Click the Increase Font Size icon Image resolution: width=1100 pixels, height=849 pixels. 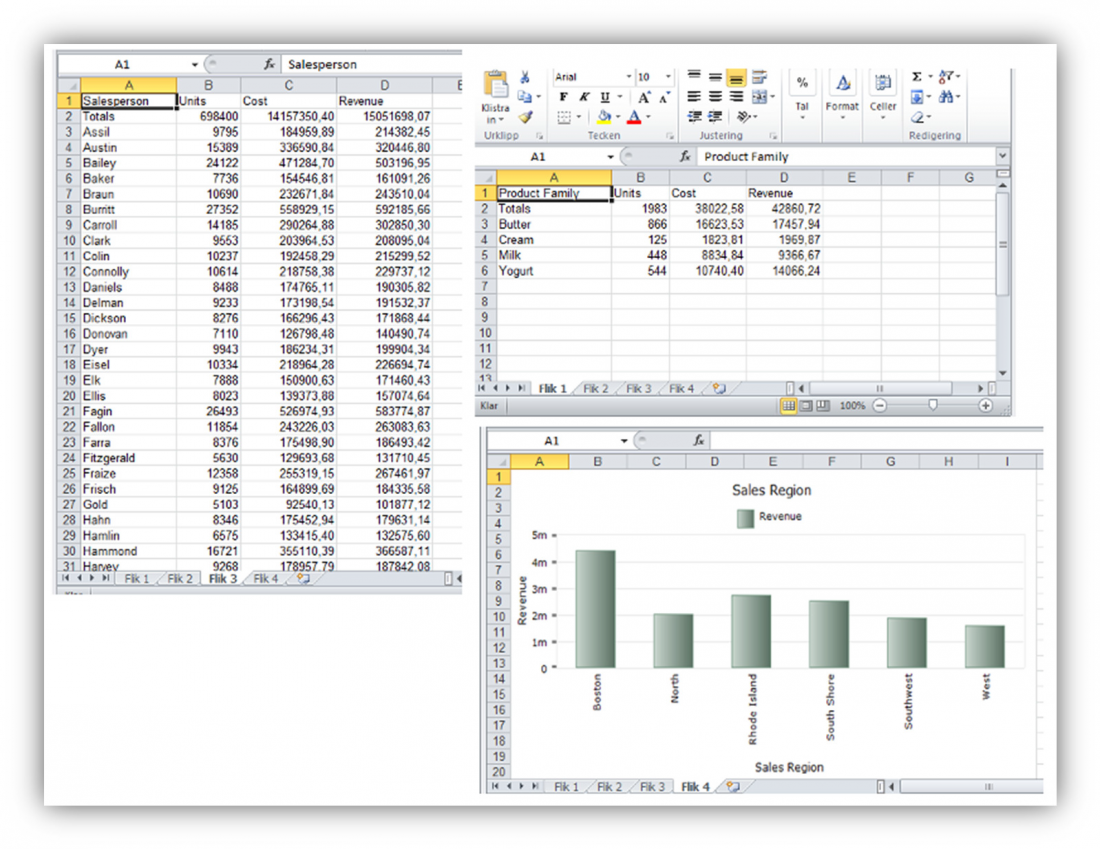tap(643, 97)
